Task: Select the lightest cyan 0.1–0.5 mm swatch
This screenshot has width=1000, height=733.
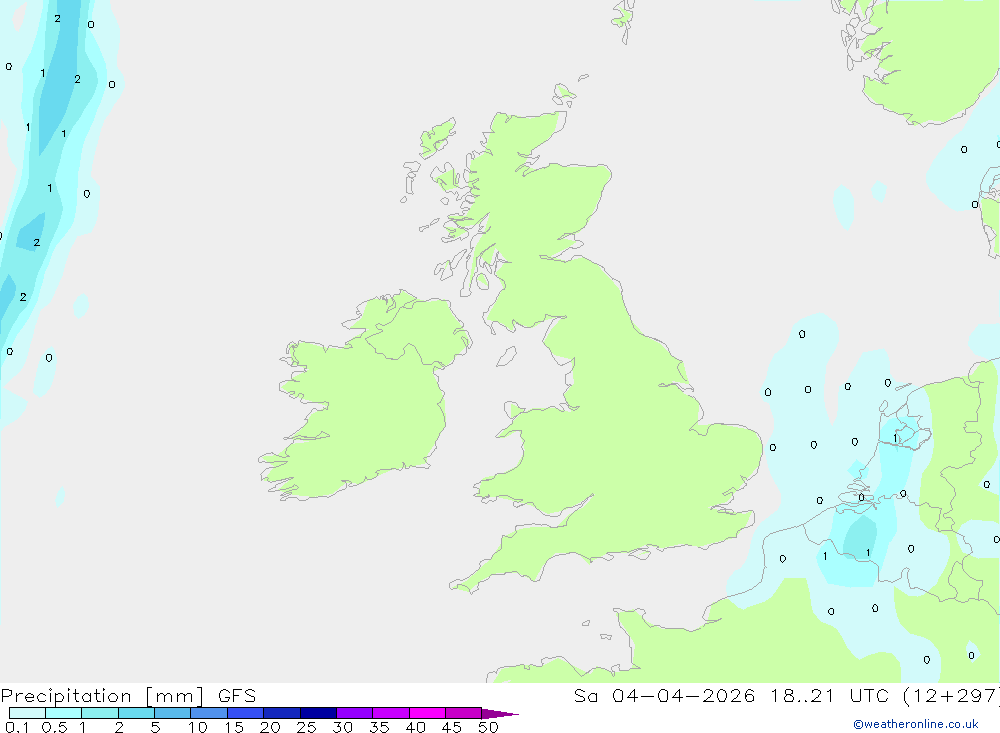Action: click(x=27, y=713)
